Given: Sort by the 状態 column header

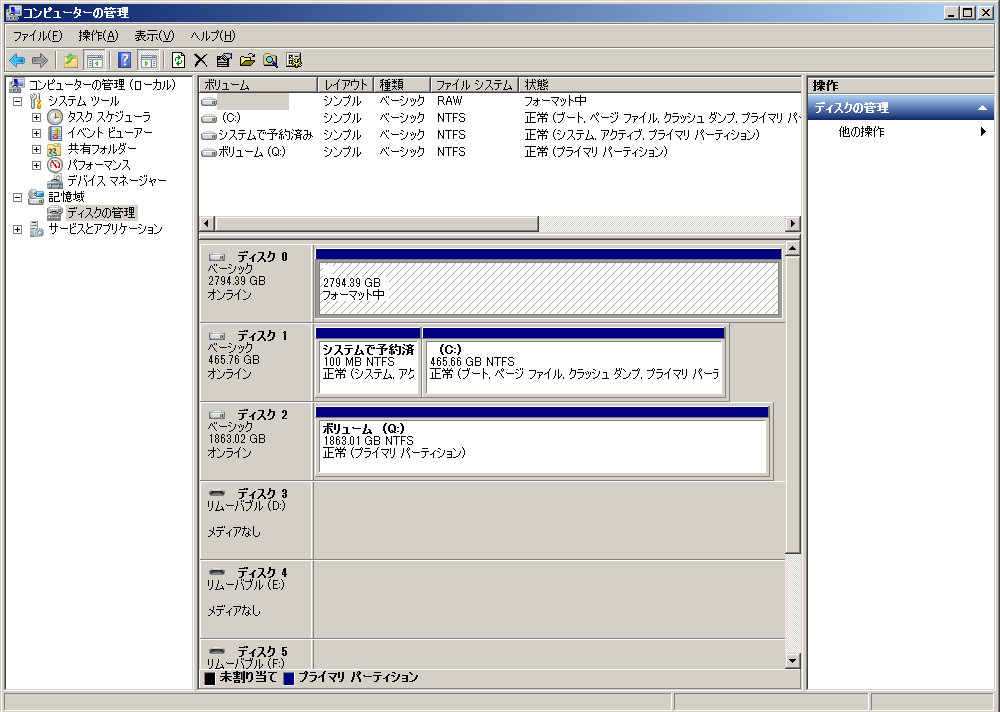Looking at the screenshot, I should point(660,85).
